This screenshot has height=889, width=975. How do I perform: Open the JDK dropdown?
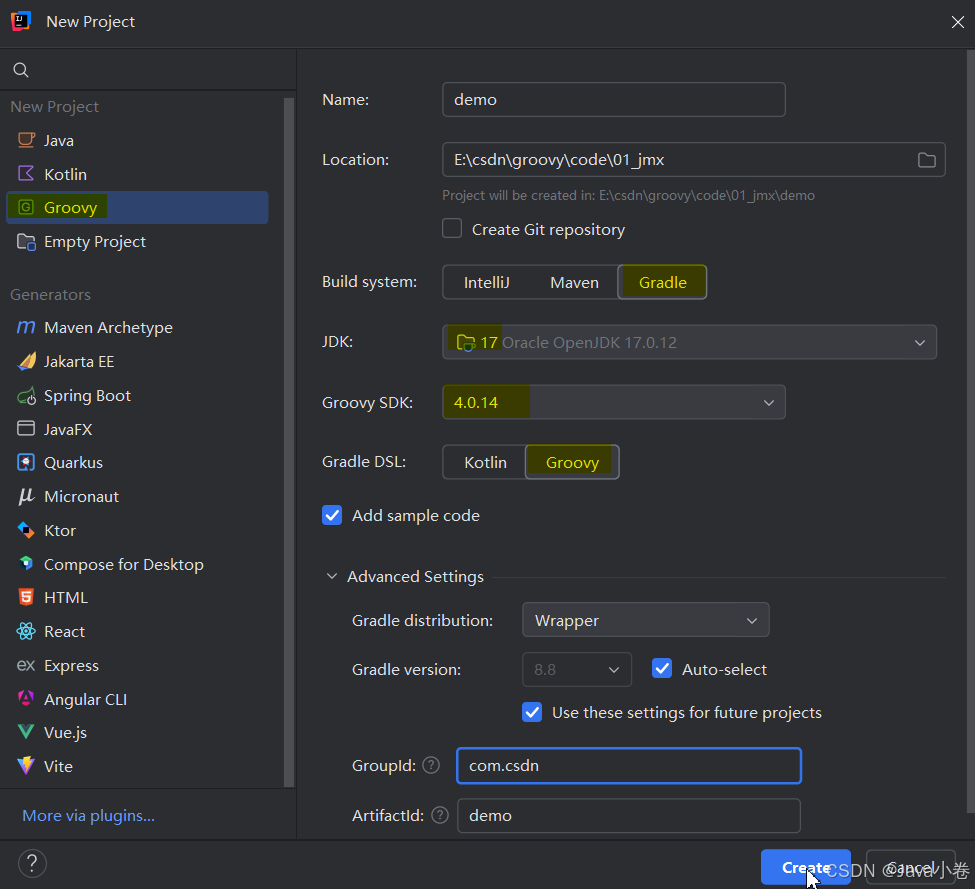[x=689, y=342]
